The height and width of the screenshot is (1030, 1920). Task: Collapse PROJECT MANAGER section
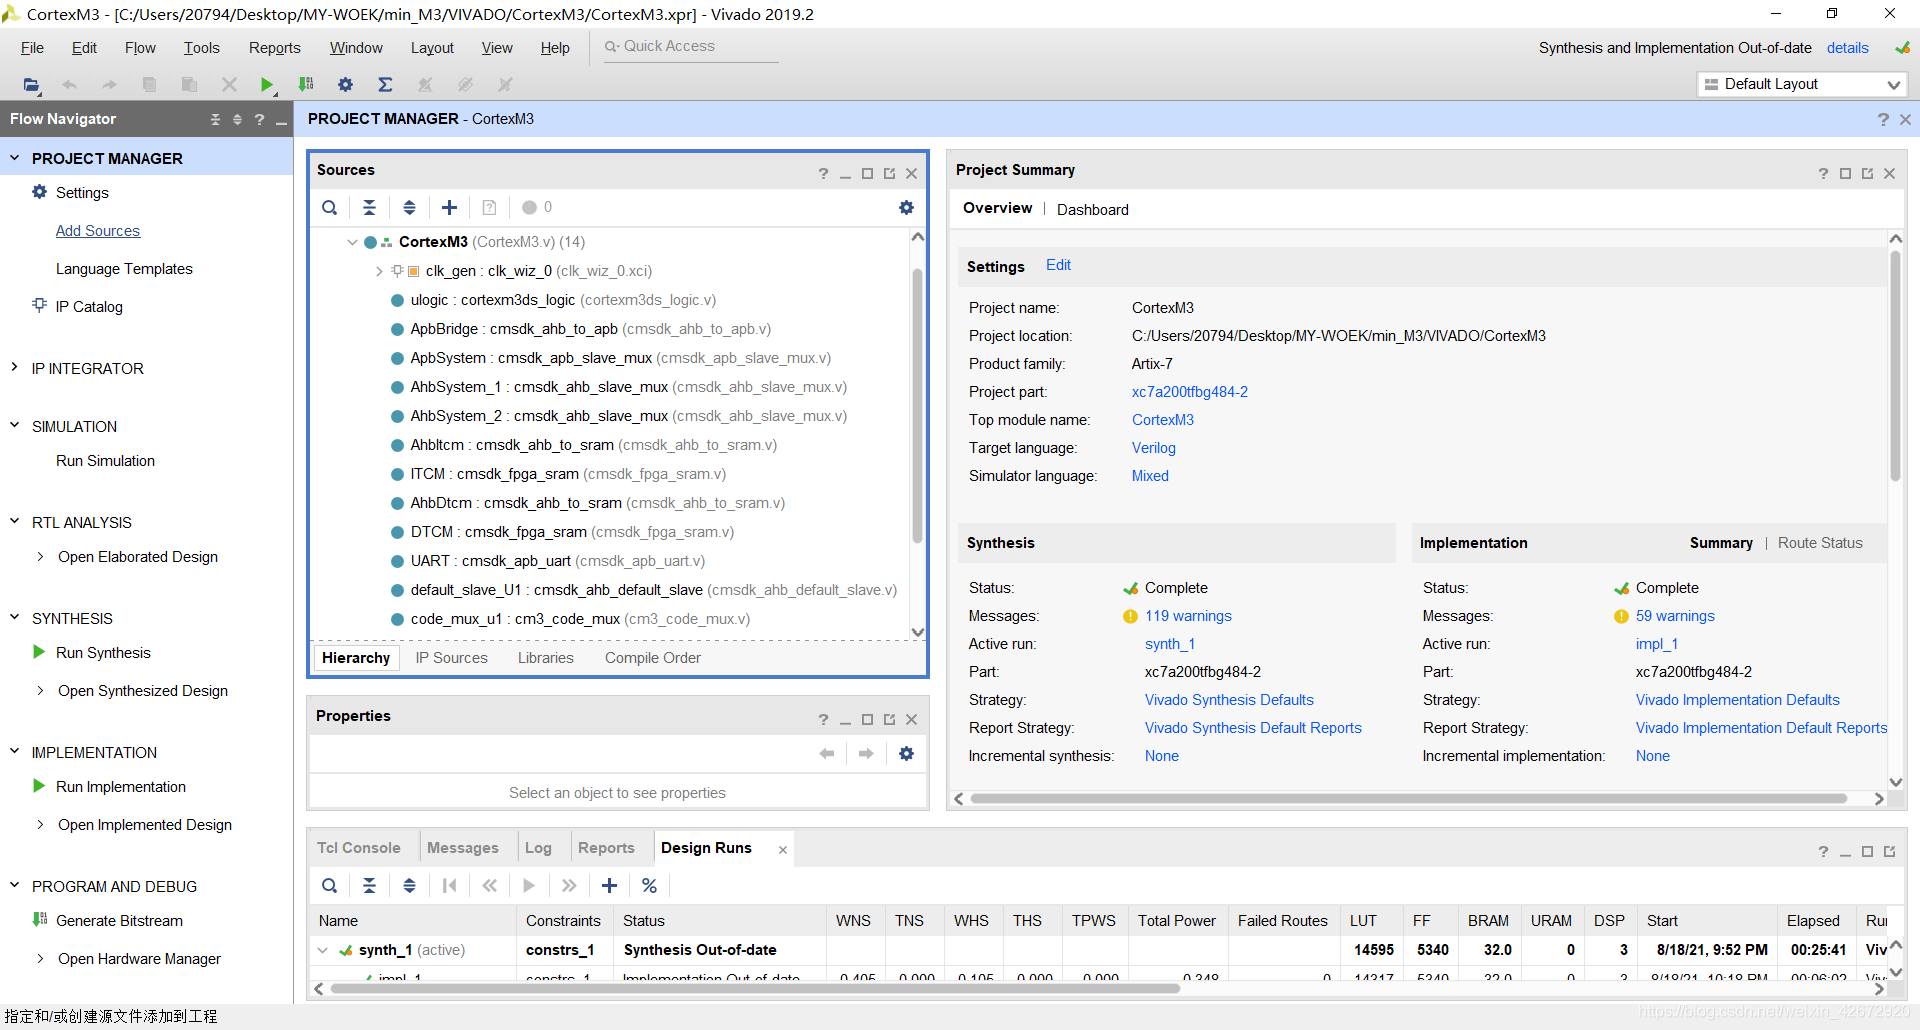coord(14,158)
